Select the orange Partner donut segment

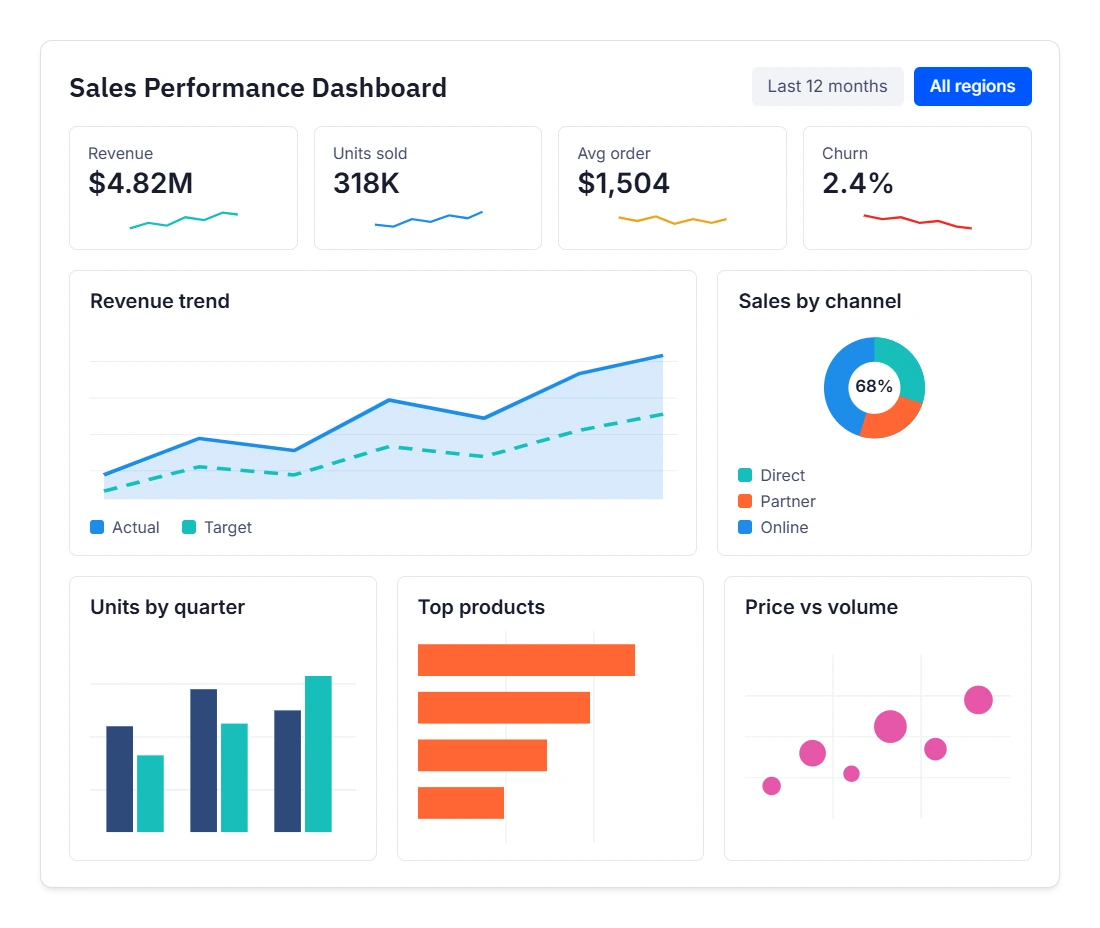[x=894, y=421]
